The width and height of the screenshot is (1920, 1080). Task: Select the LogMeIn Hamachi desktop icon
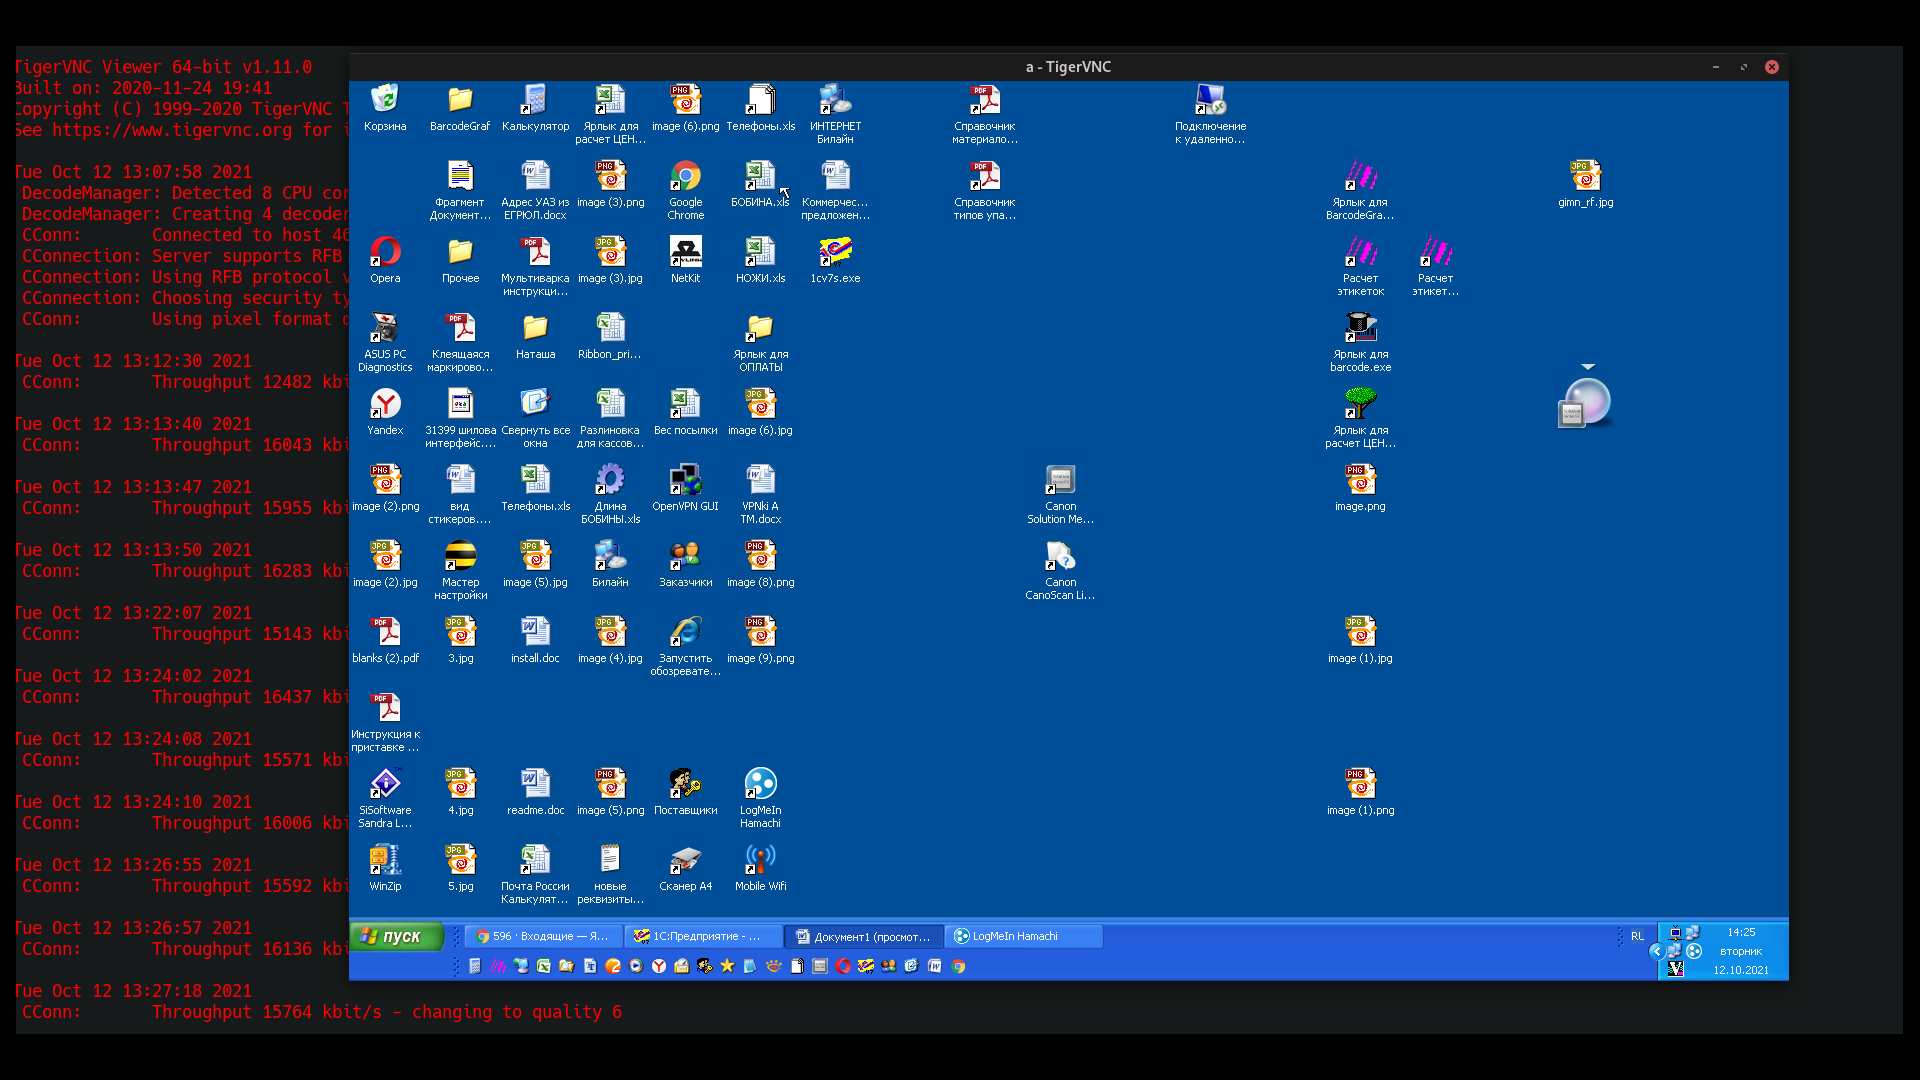[760, 785]
